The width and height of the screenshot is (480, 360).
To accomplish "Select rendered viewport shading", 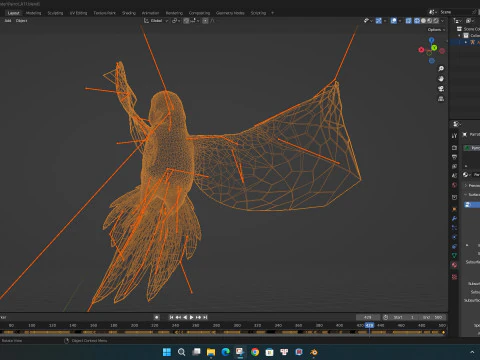I will point(436,21).
